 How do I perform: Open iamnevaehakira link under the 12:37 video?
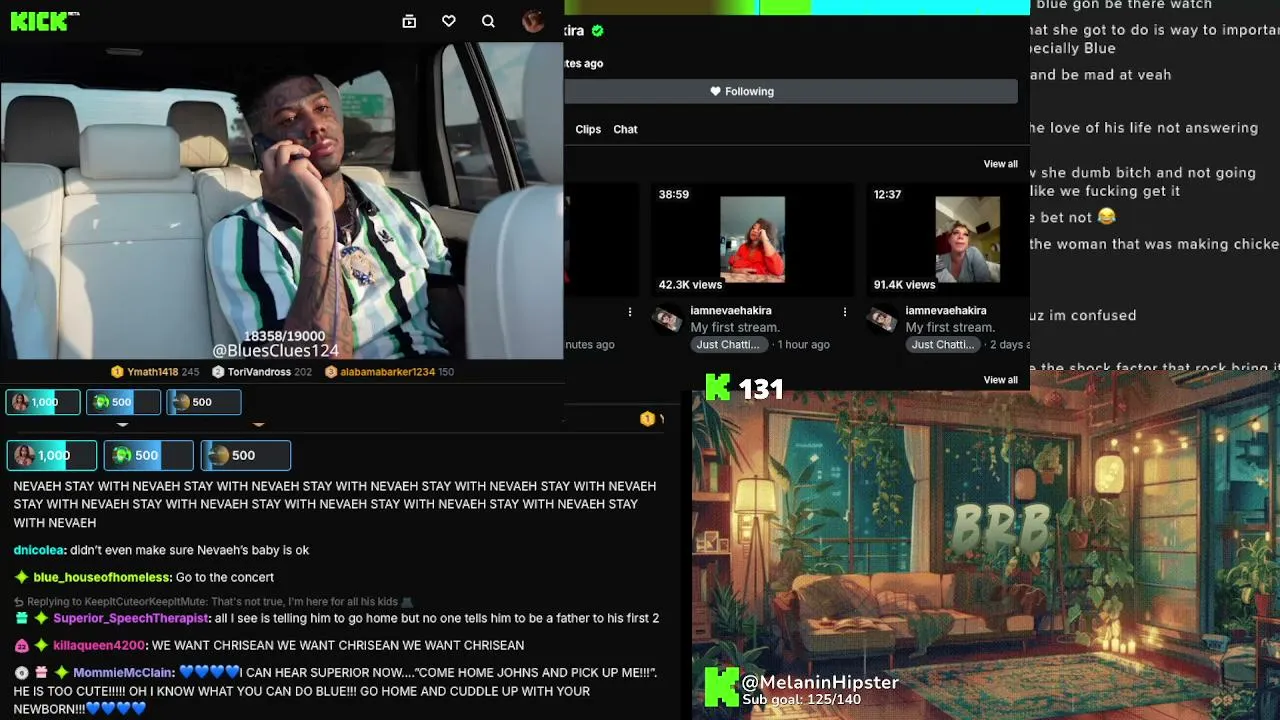(x=946, y=311)
